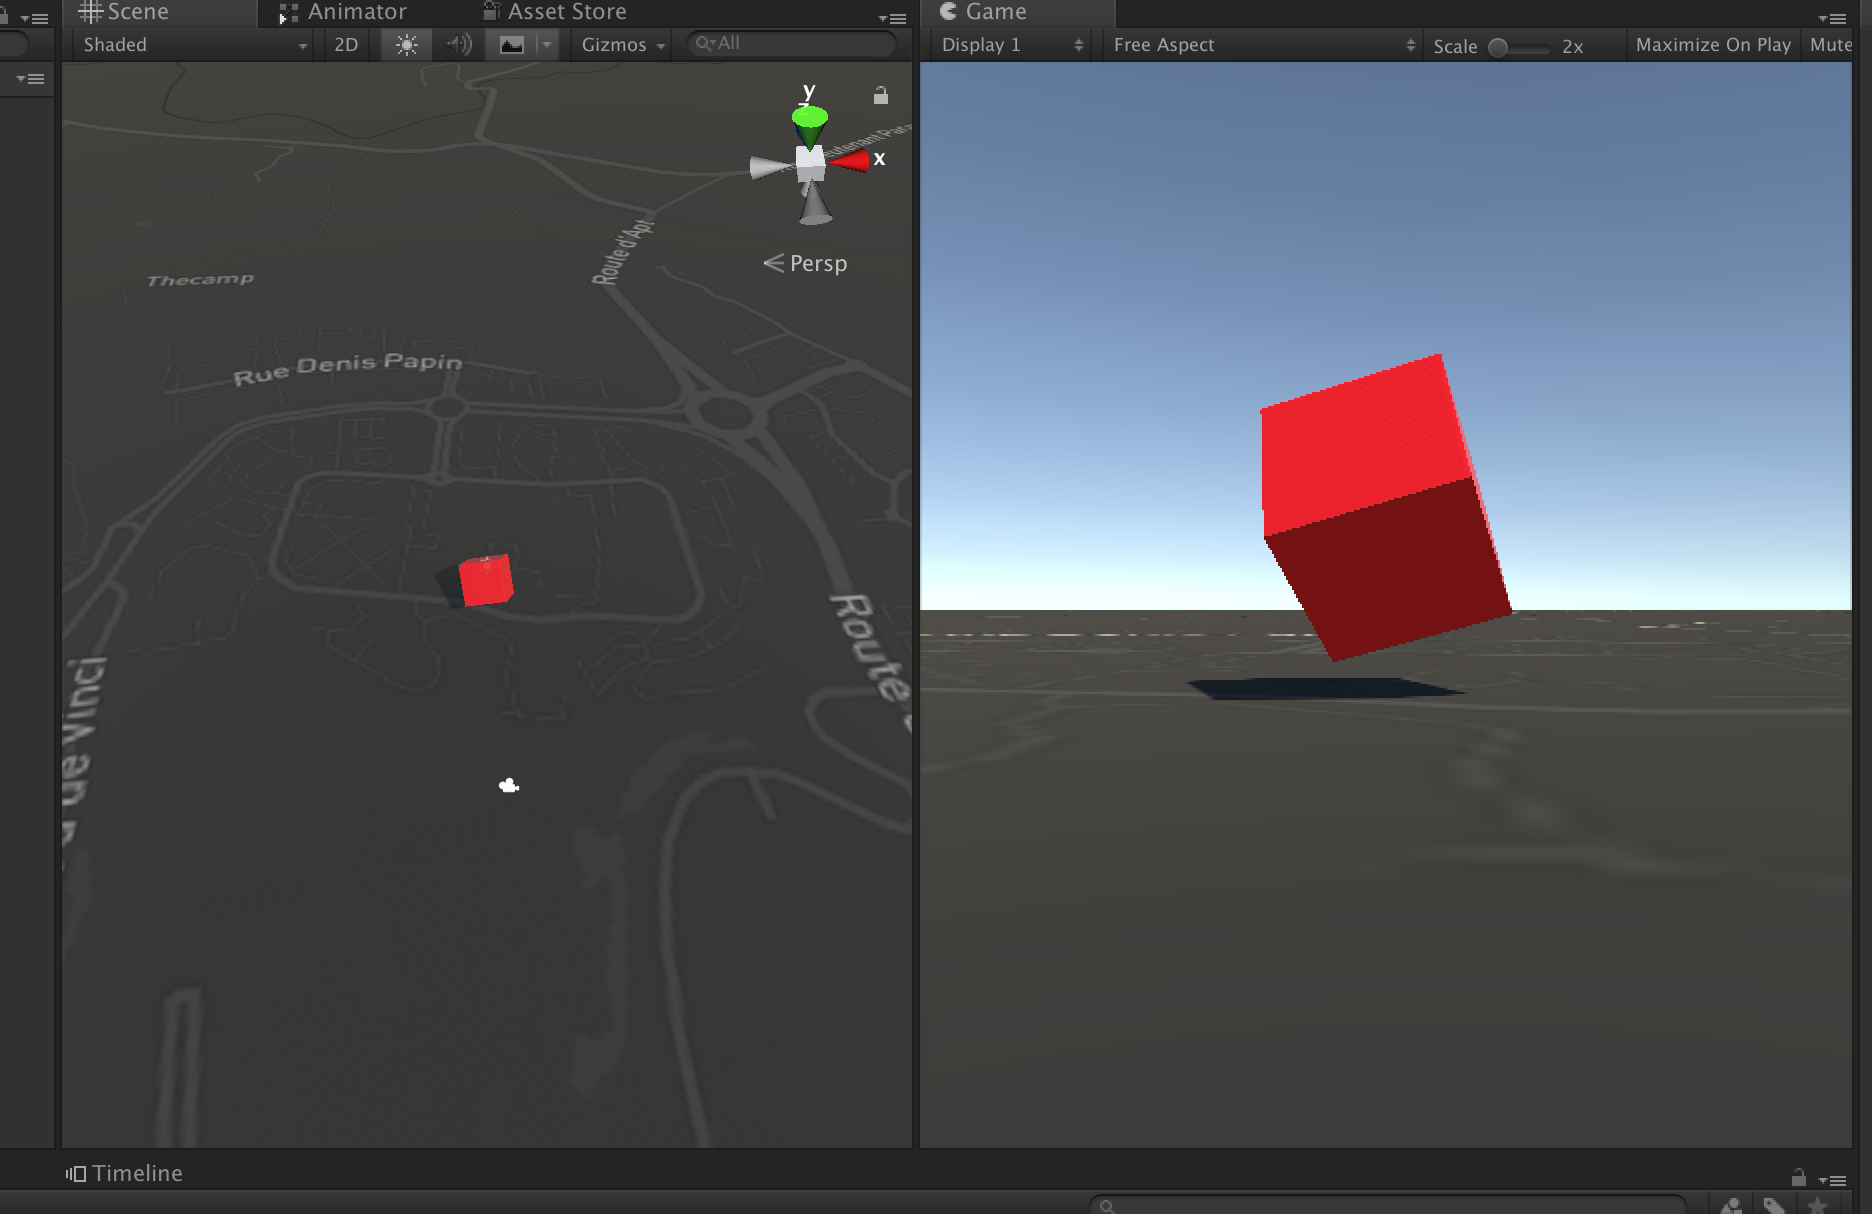Open the Shaded draw mode dropdown
Viewport: 1872px width, 1214px height.
point(193,45)
